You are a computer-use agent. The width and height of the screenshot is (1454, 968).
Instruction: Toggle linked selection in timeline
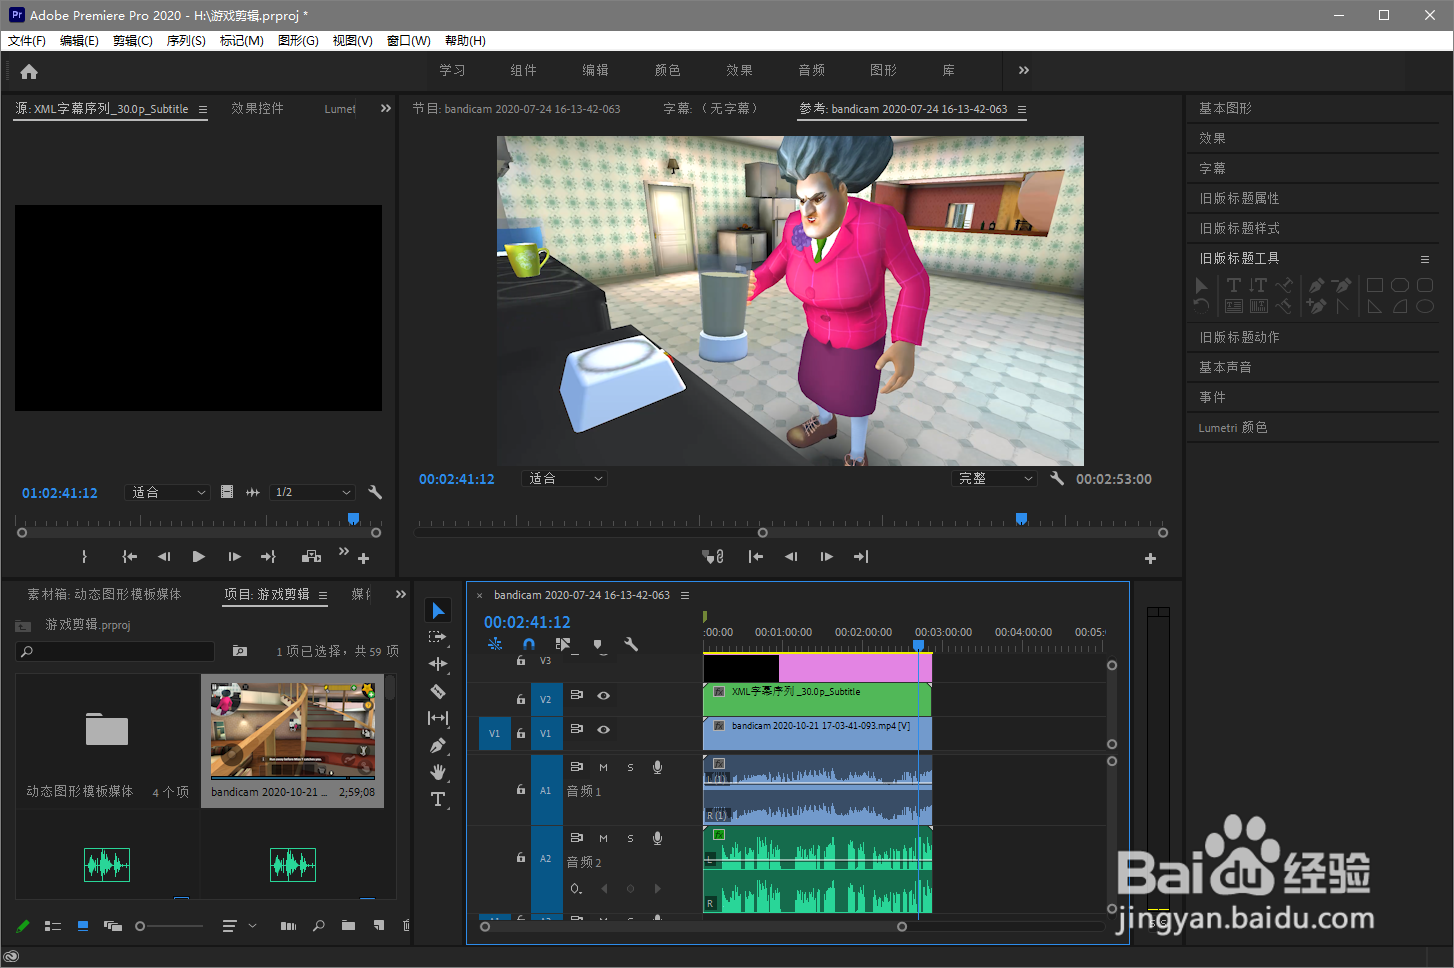[x=563, y=645]
